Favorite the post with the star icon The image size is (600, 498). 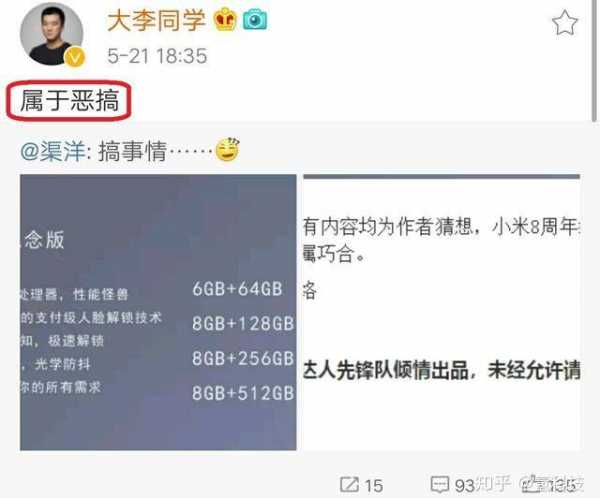coord(565,23)
